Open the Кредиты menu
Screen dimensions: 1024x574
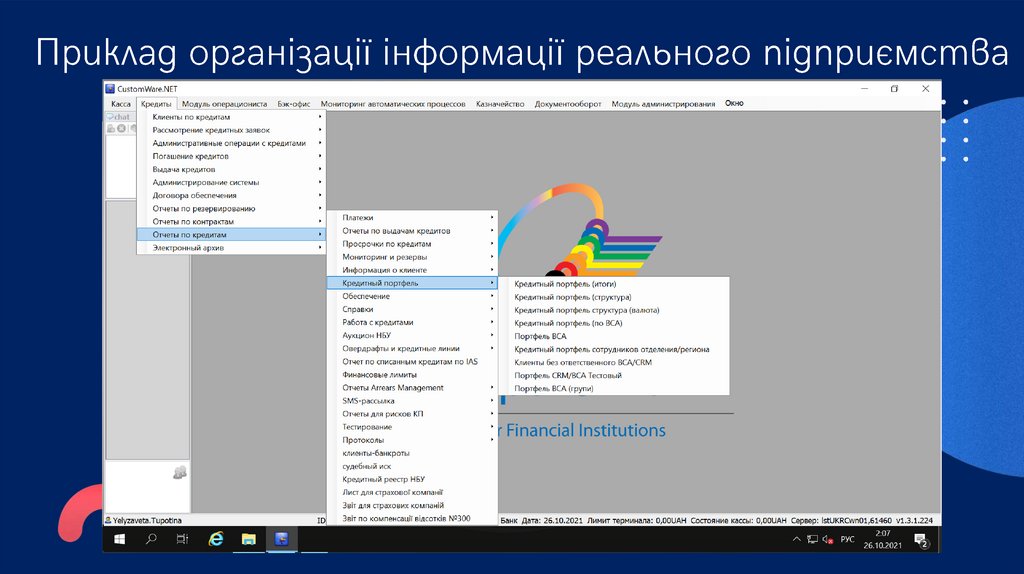coord(156,104)
